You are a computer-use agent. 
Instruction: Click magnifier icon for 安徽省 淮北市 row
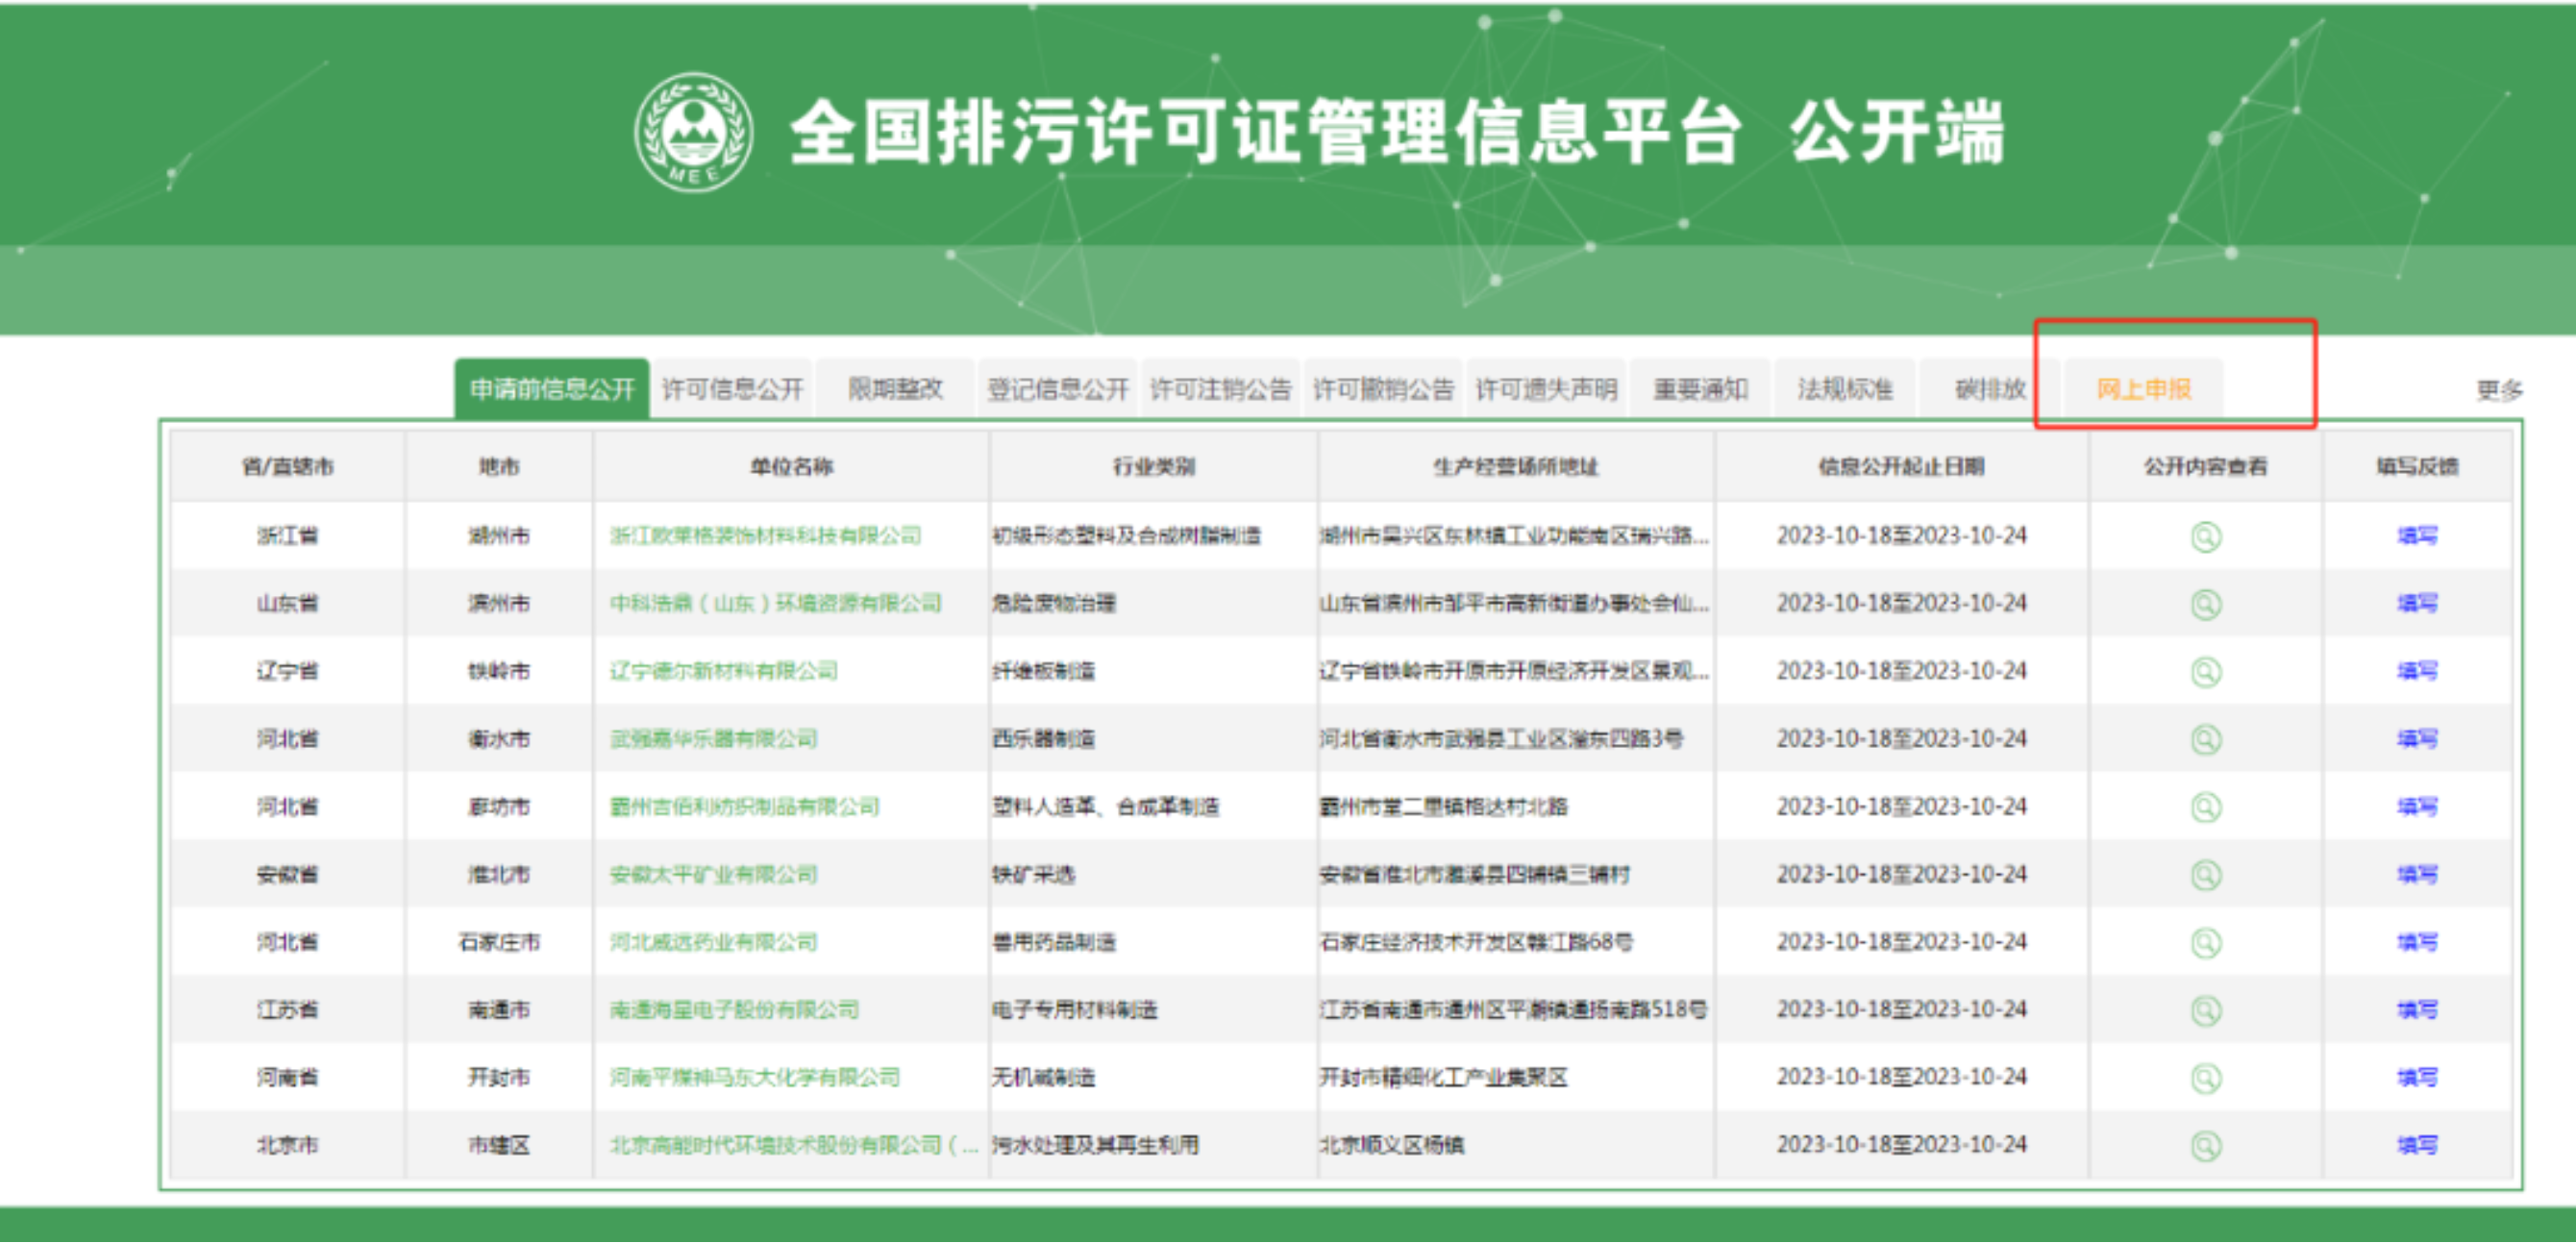coord(2205,875)
